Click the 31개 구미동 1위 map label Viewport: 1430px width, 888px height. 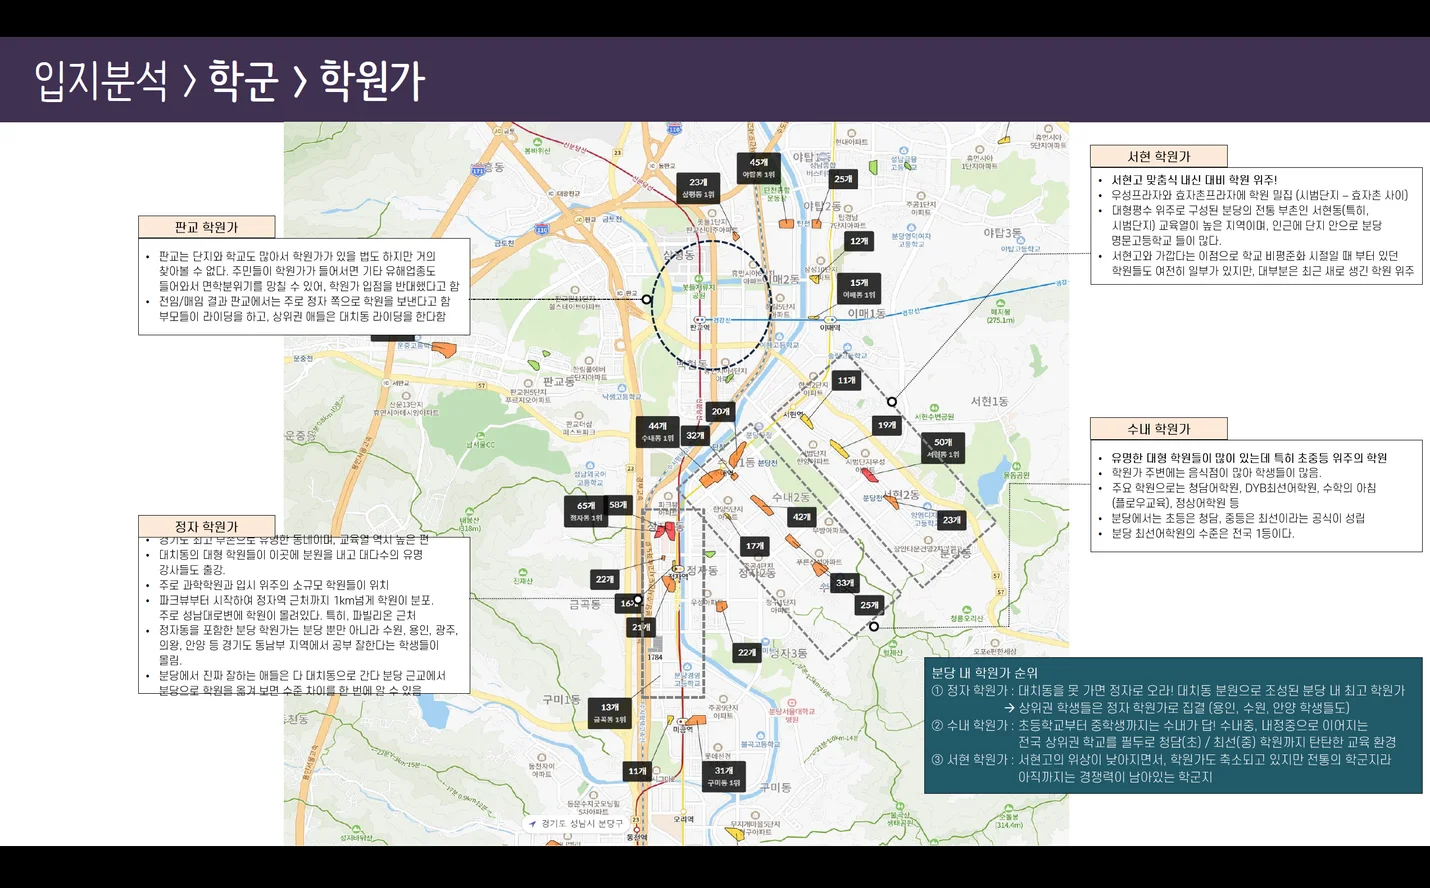pos(724,777)
